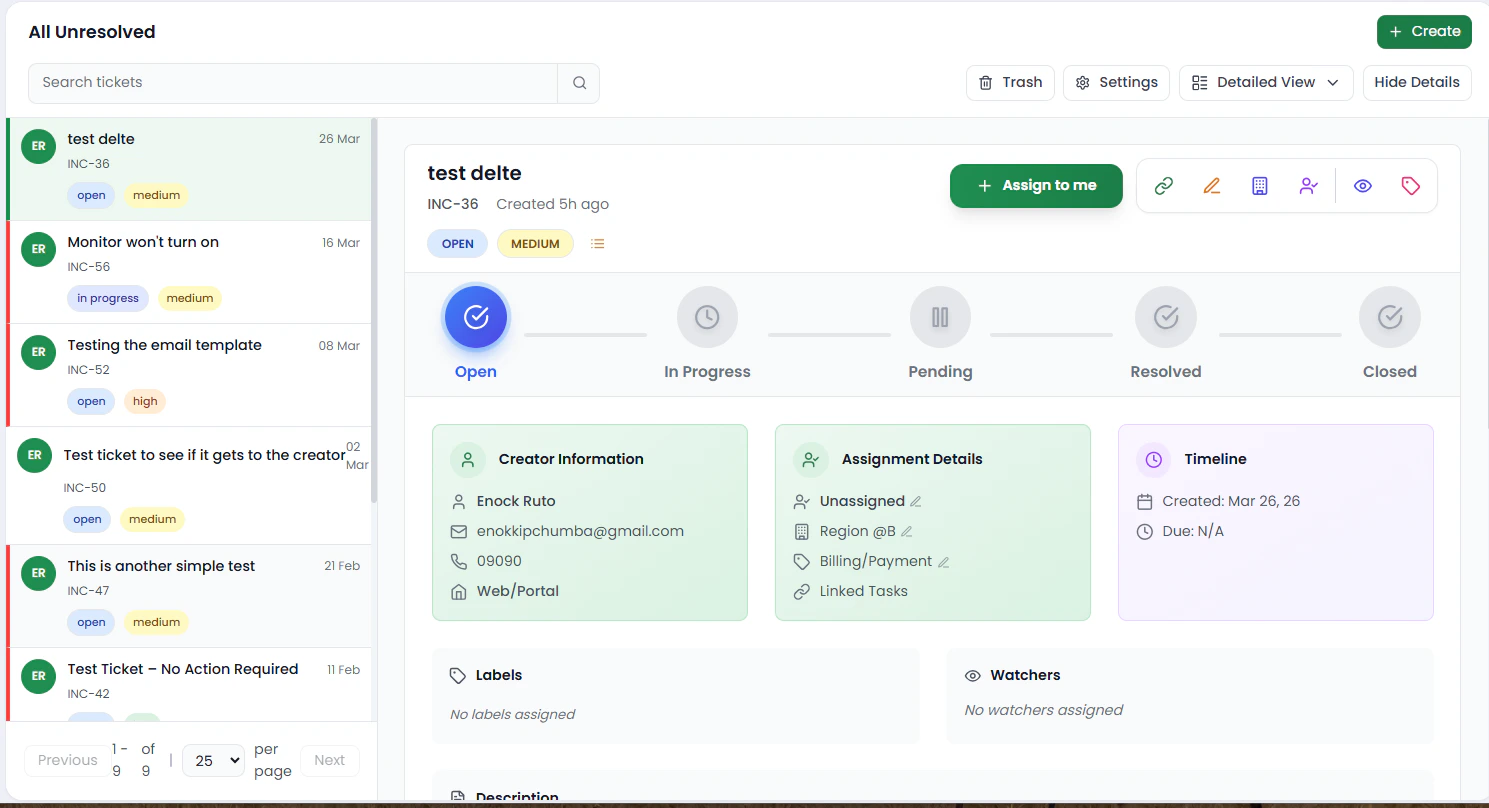Screen dimensions: 1489x808
Task: Set status to Closed check circle
Action: tap(1390, 317)
